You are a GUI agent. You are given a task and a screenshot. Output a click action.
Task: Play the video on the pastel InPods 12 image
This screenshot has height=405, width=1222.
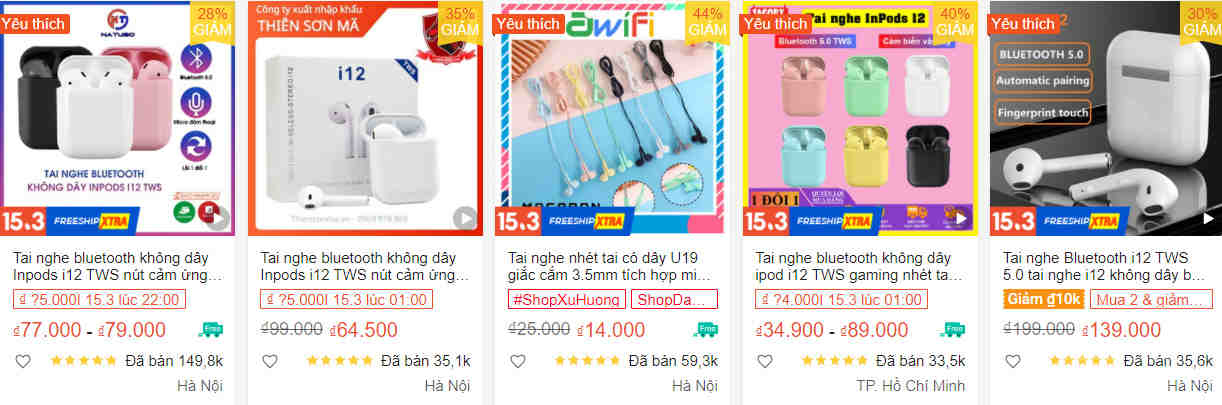[959, 217]
